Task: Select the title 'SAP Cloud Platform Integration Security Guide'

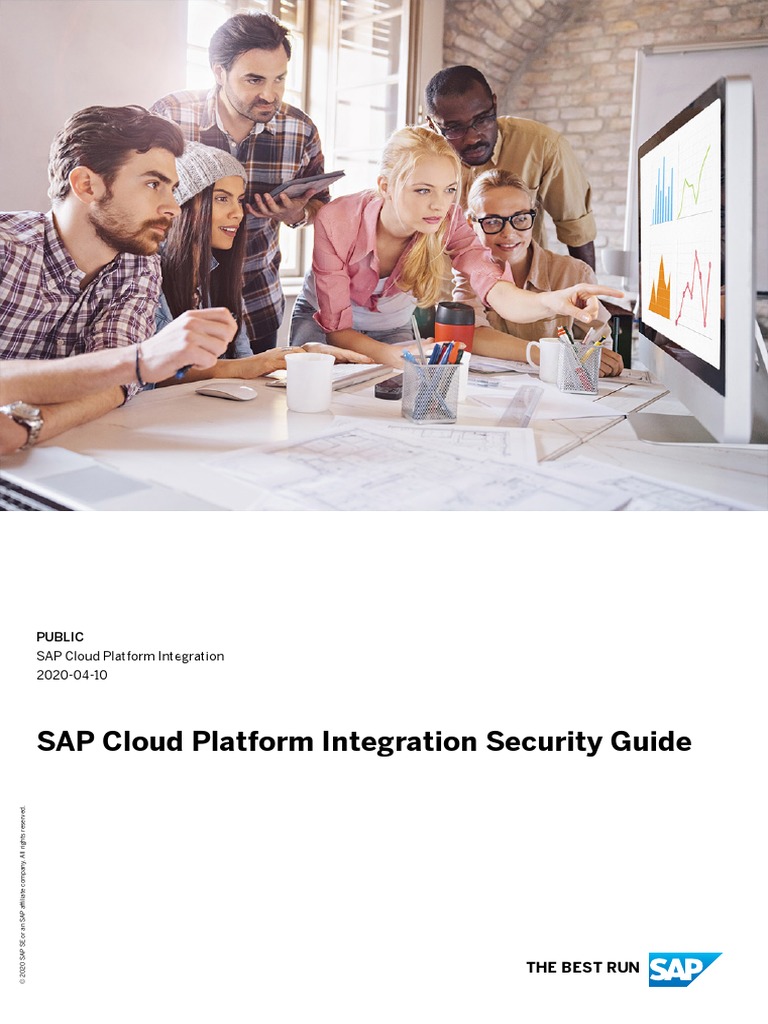Action: 364,742
